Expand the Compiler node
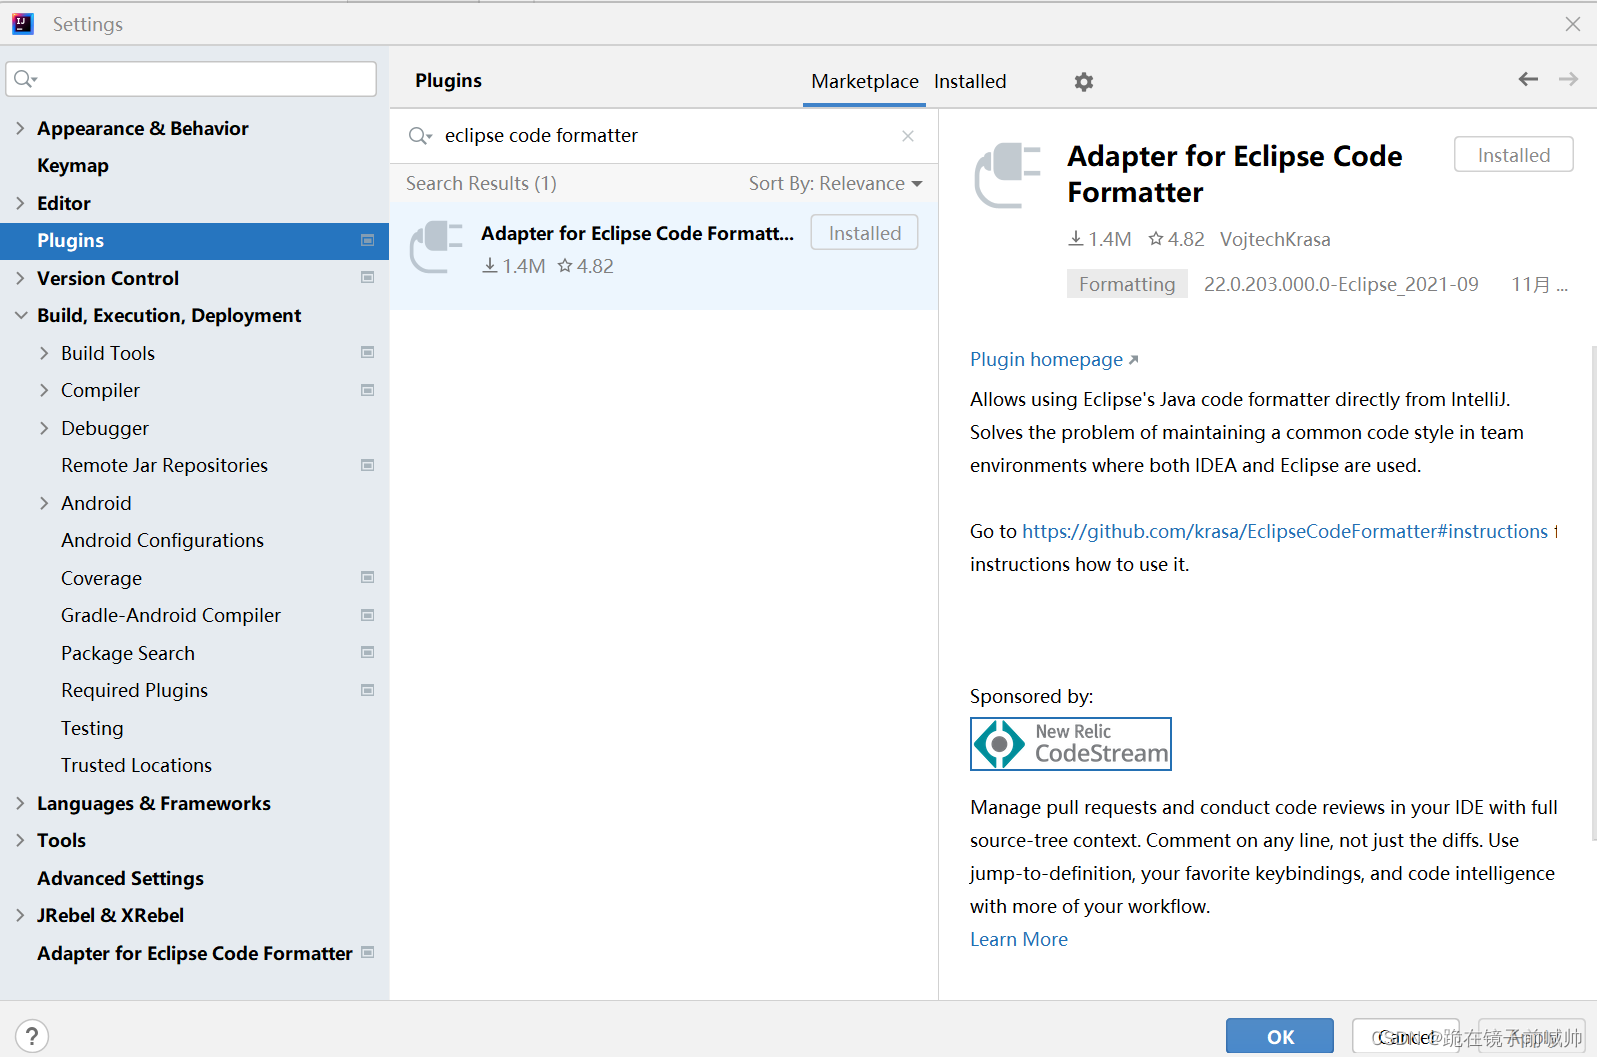The height and width of the screenshot is (1057, 1597). click(x=44, y=390)
